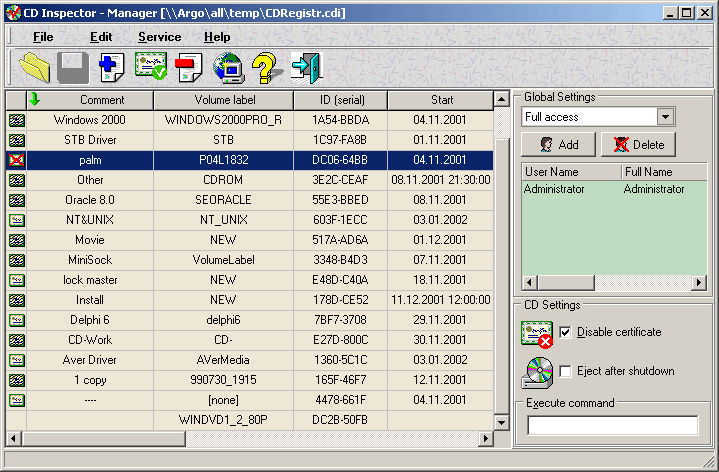This screenshot has height=472, width=719.
Task: Click the certificate icon of the STB Driver row
Action: [x=17, y=140]
